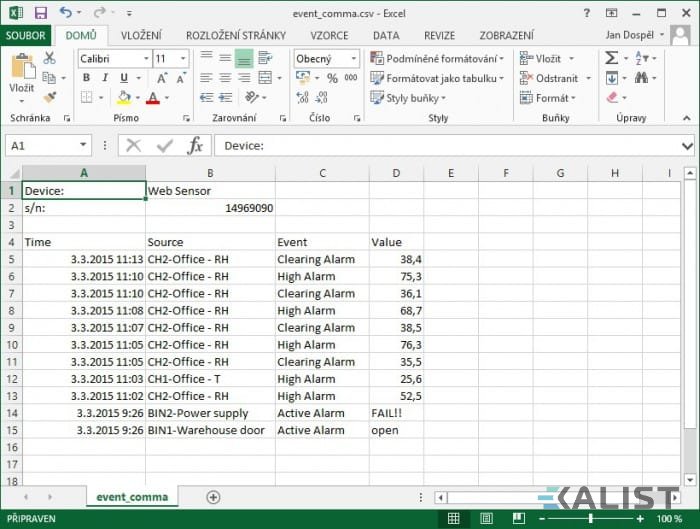Expand the formula bar chevron
The image size is (700, 529).
pyautogui.click(x=687, y=146)
